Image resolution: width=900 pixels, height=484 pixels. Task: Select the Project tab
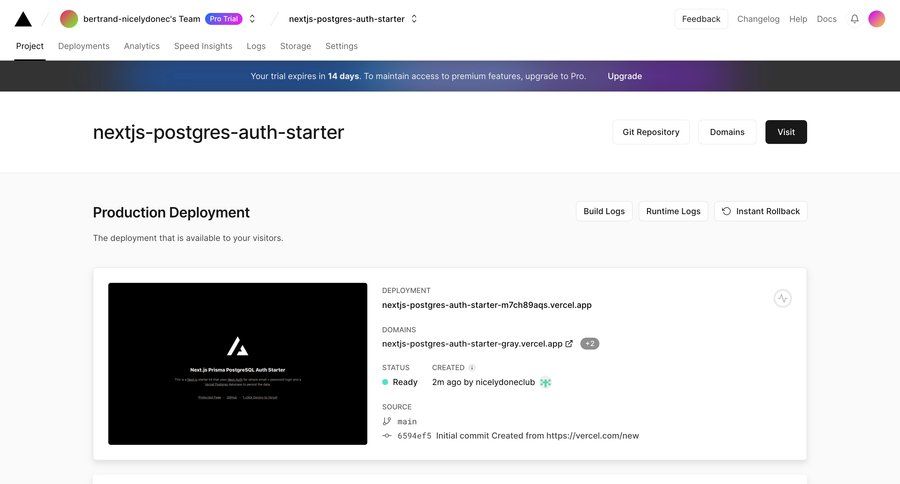(30, 46)
